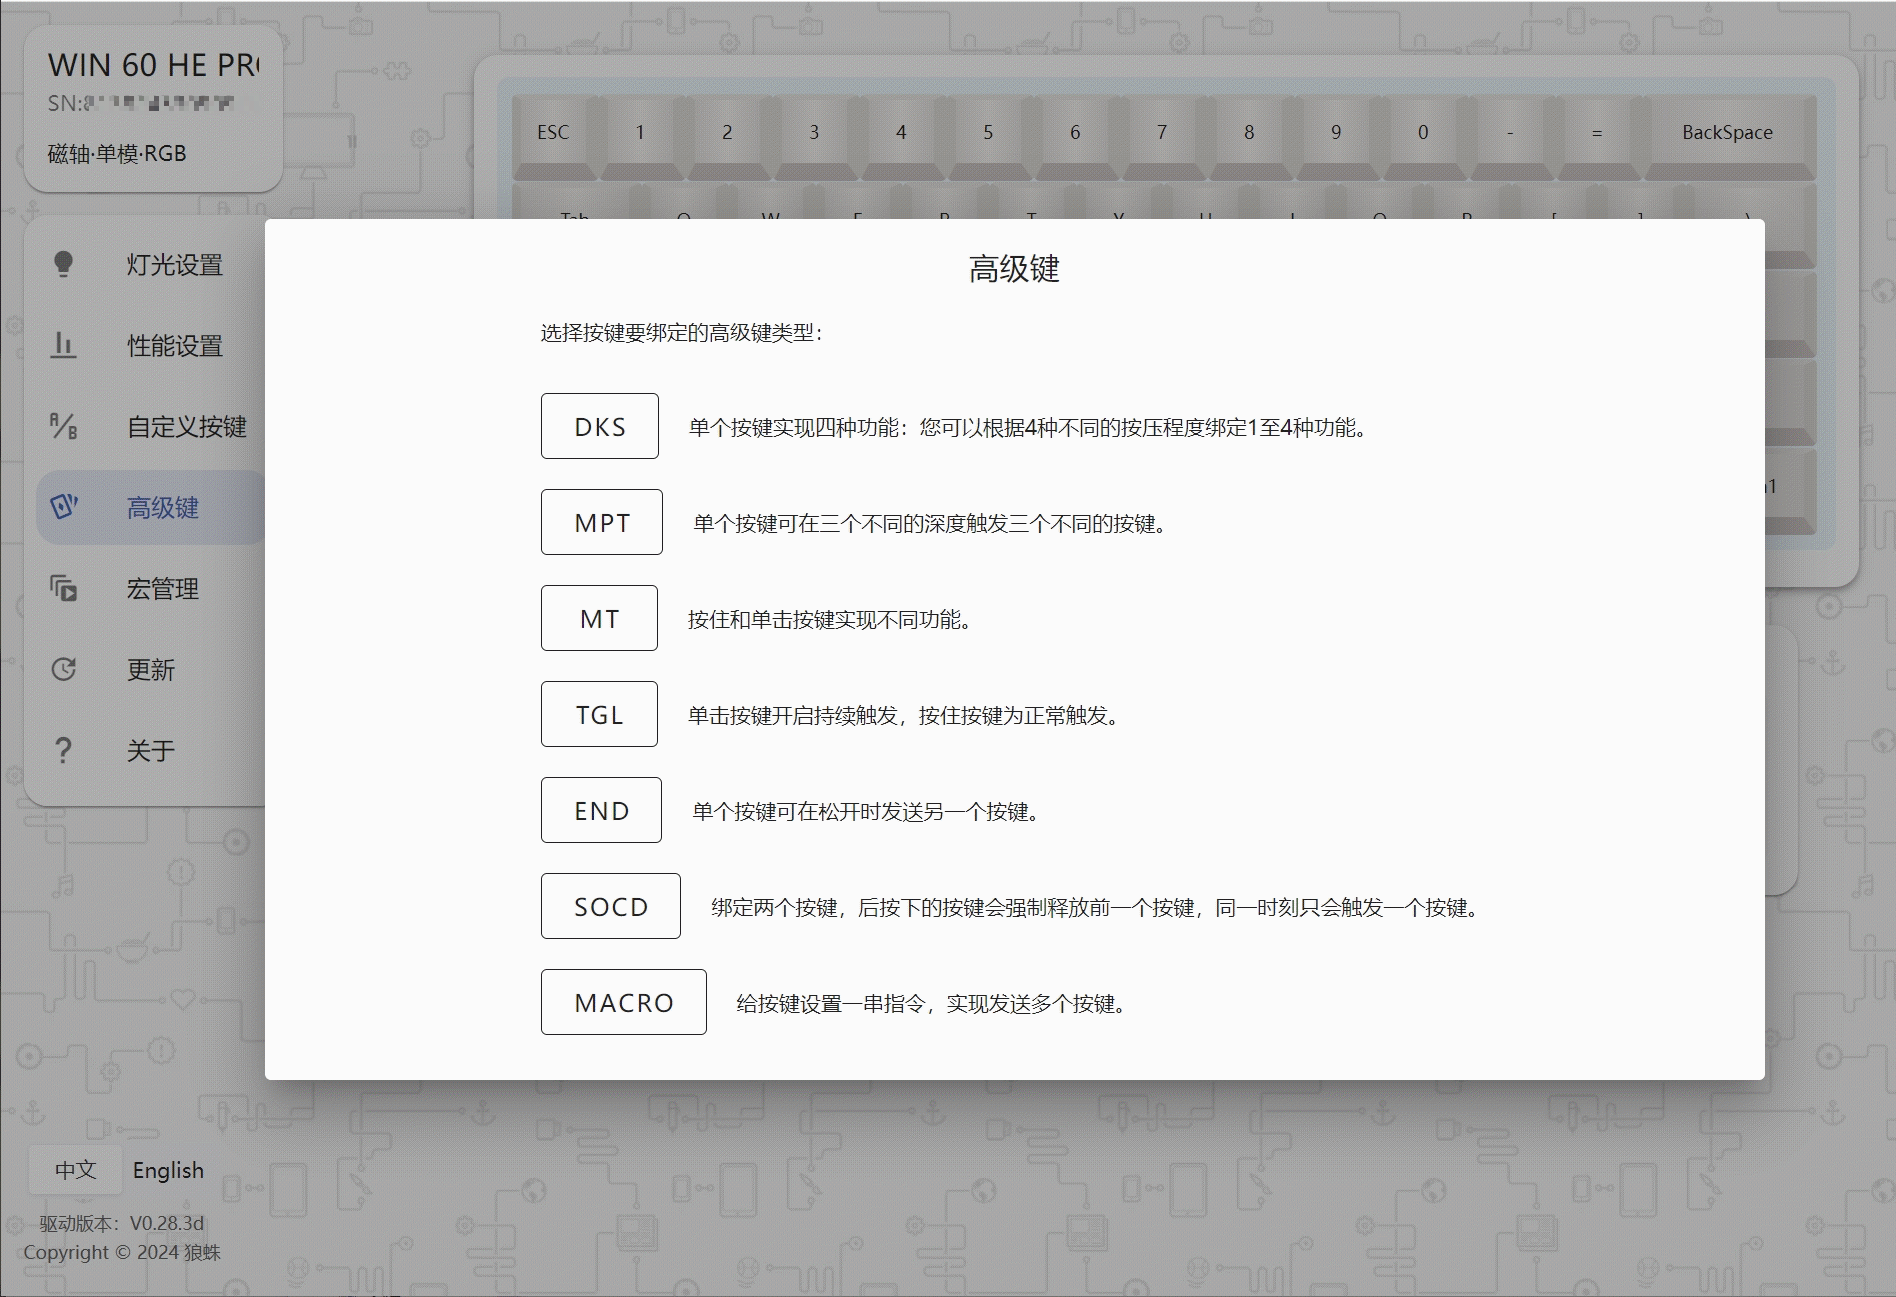Click the BackSpace key on the keyboard layout
Screen dimensions: 1896x1297
[x=1727, y=131]
